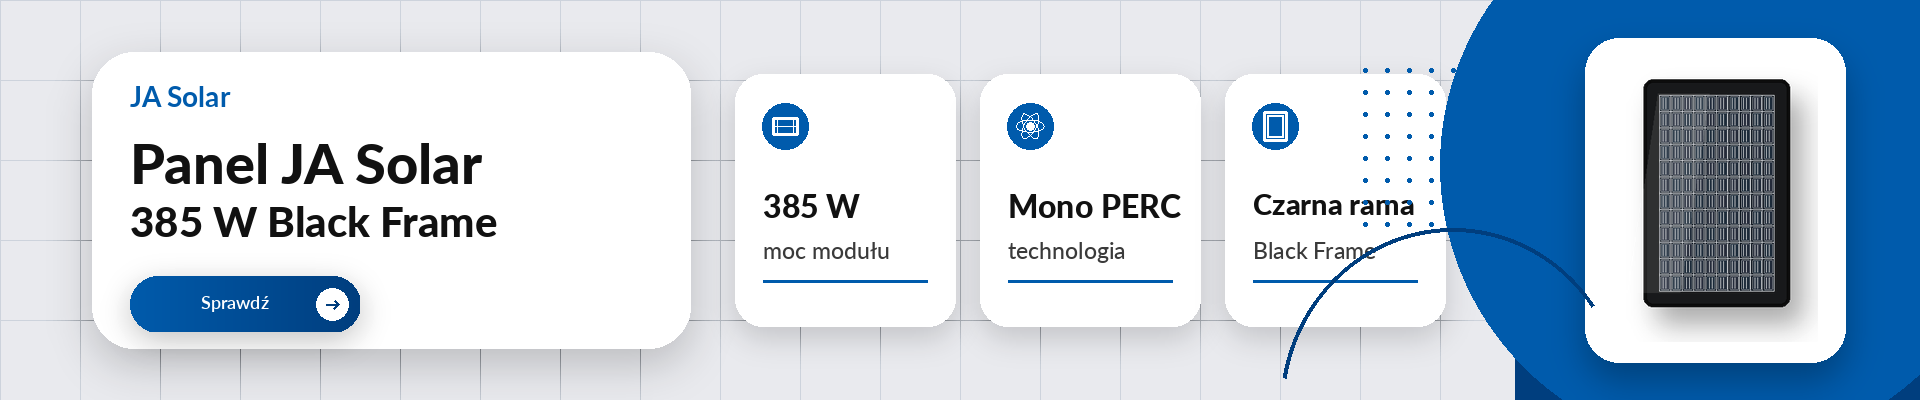The height and width of the screenshot is (400, 1920).
Task: Click the white card around the solar panel
Action: 1715,200
